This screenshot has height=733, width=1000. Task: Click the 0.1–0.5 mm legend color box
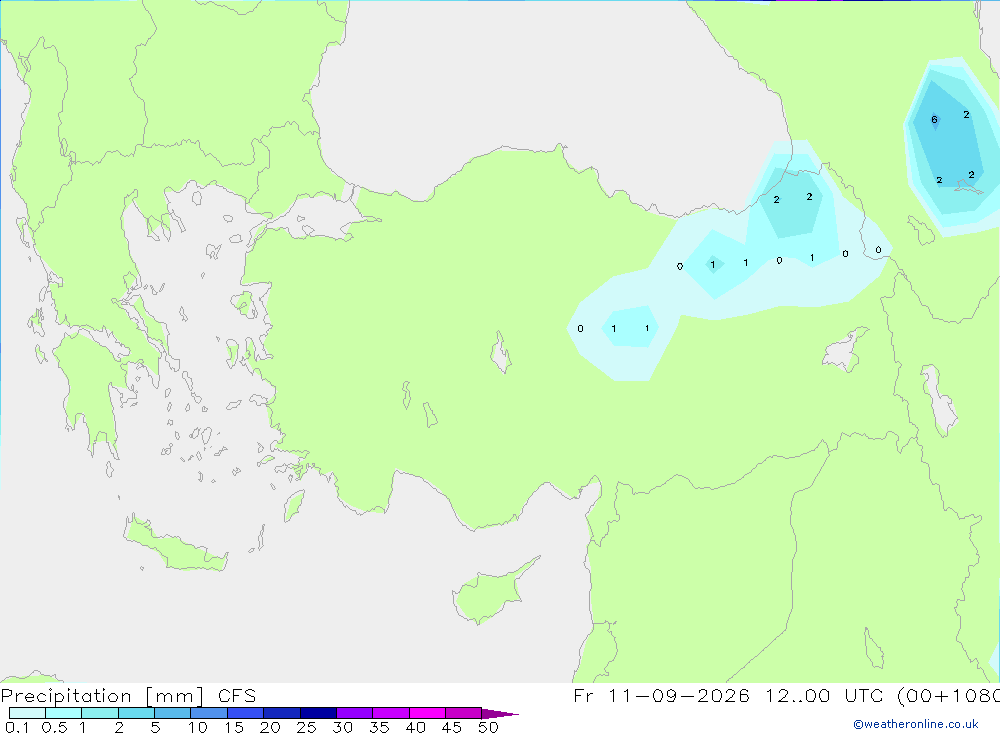27,713
